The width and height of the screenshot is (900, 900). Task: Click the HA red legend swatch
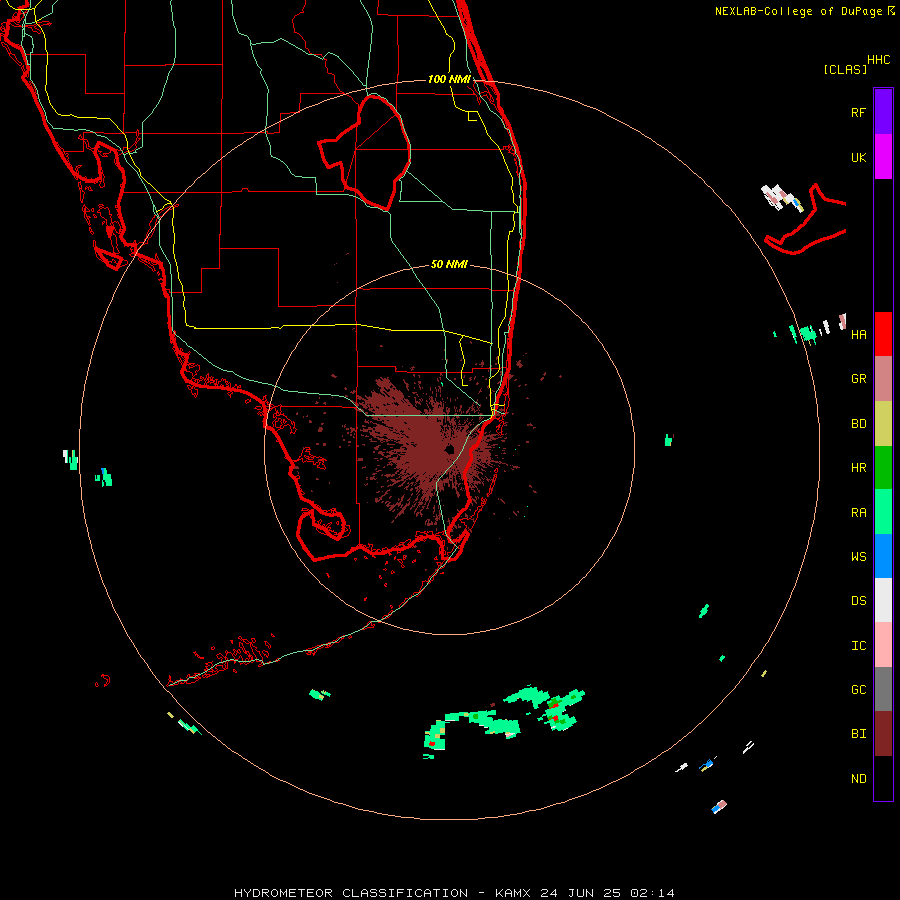[x=883, y=334]
